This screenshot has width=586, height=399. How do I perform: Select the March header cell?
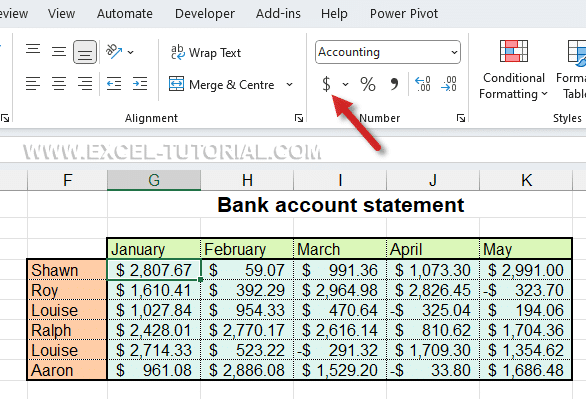[x=340, y=249]
